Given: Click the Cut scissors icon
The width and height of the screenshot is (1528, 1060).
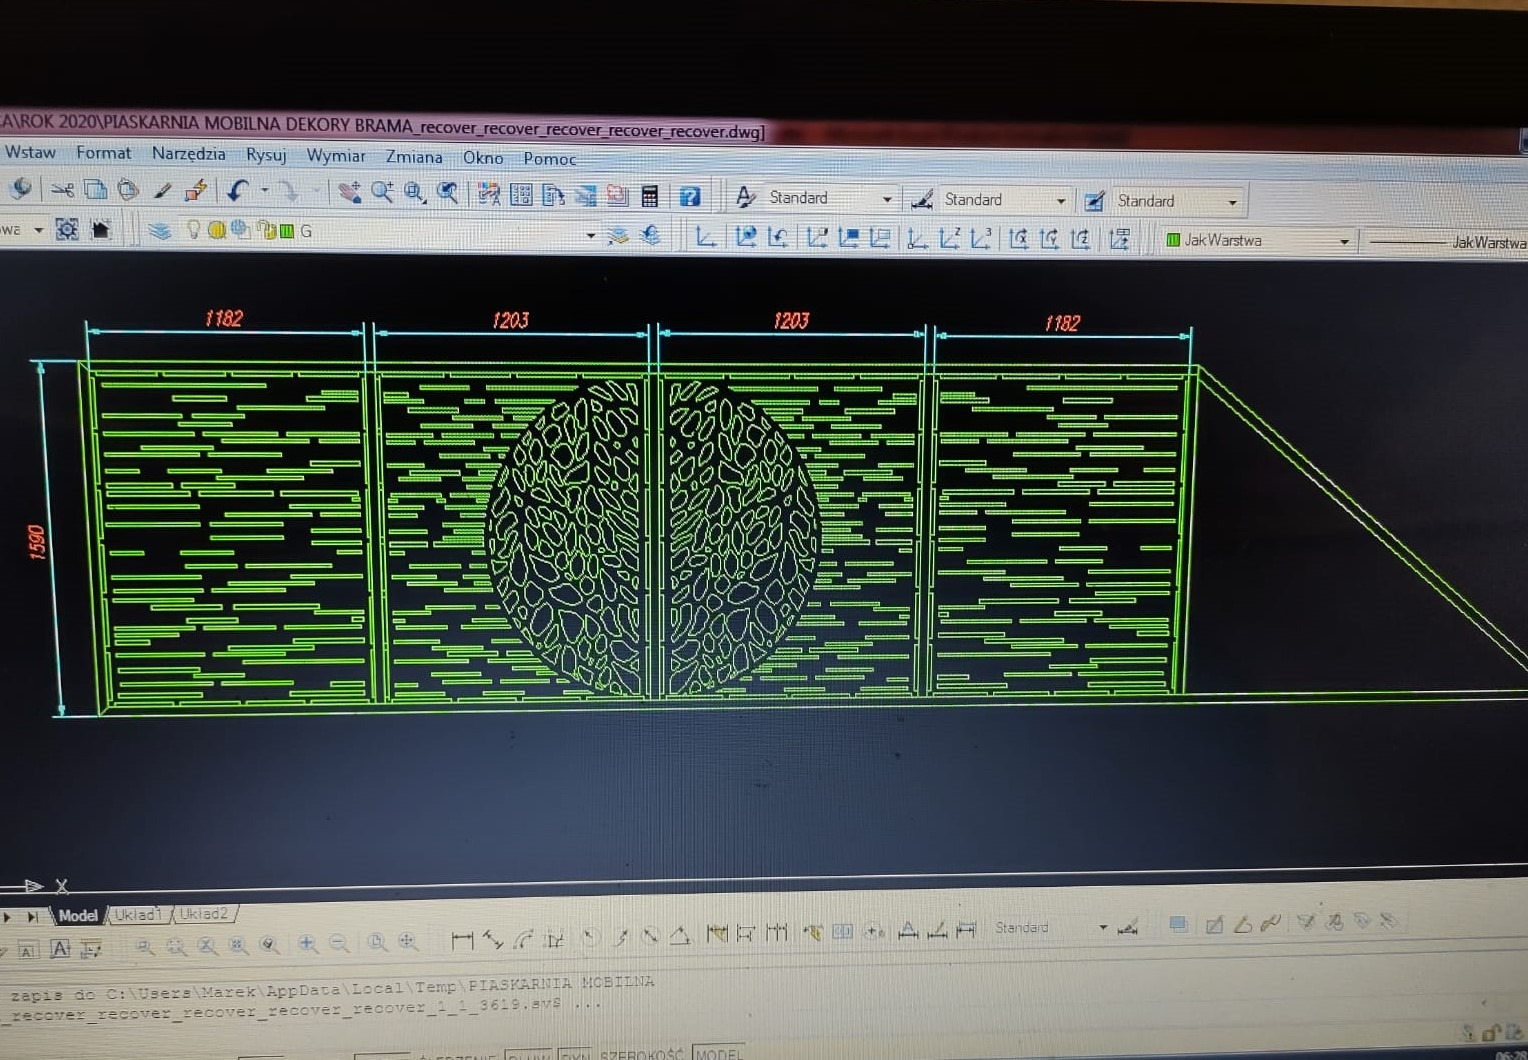Looking at the screenshot, I should point(62,189).
